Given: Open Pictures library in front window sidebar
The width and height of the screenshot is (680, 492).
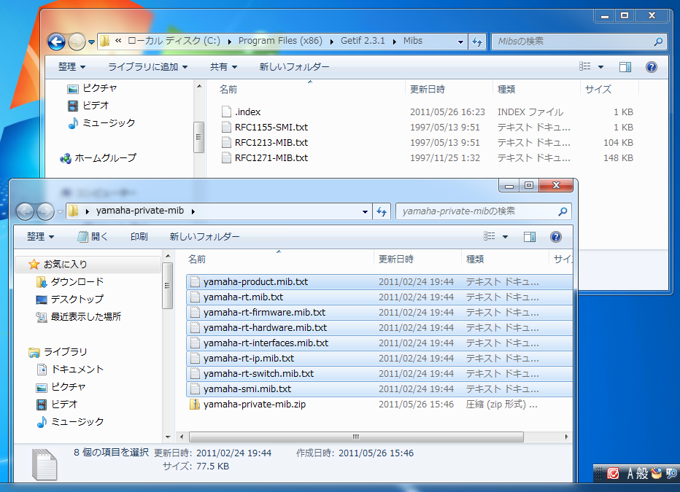Looking at the screenshot, I should [61, 387].
